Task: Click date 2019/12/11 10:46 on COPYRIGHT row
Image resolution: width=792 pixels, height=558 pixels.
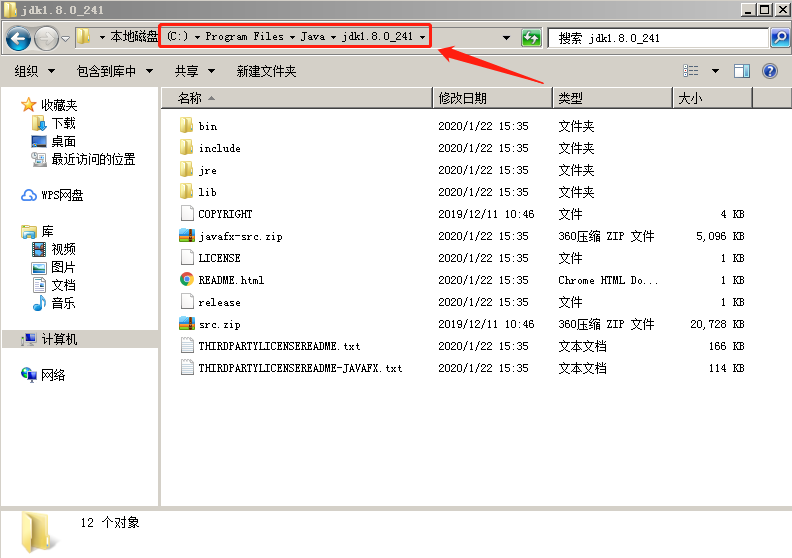Action: tap(486, 214)
